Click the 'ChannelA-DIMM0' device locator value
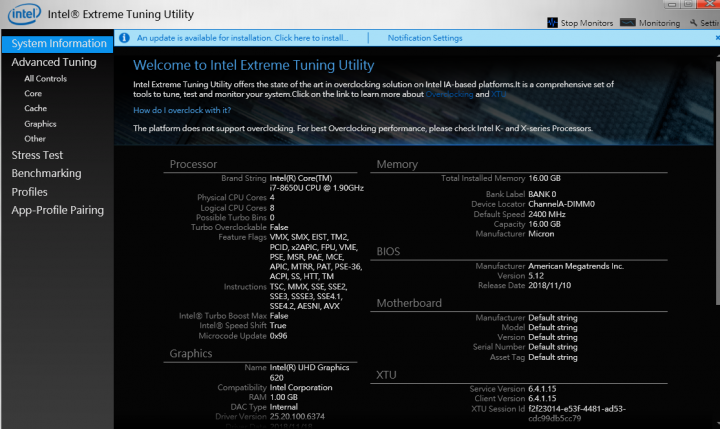The image size is (720, 429). pyautogui.click(x=561, y=204)
